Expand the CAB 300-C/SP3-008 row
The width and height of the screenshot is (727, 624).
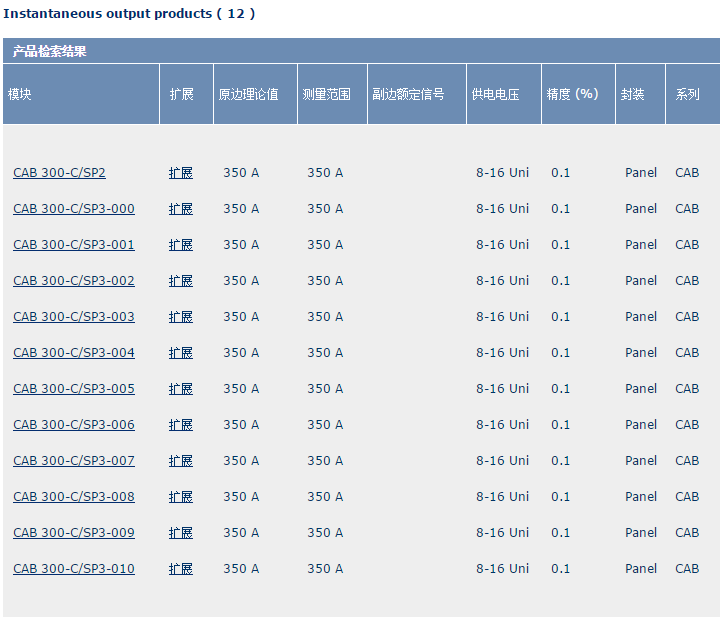point(181,497)
